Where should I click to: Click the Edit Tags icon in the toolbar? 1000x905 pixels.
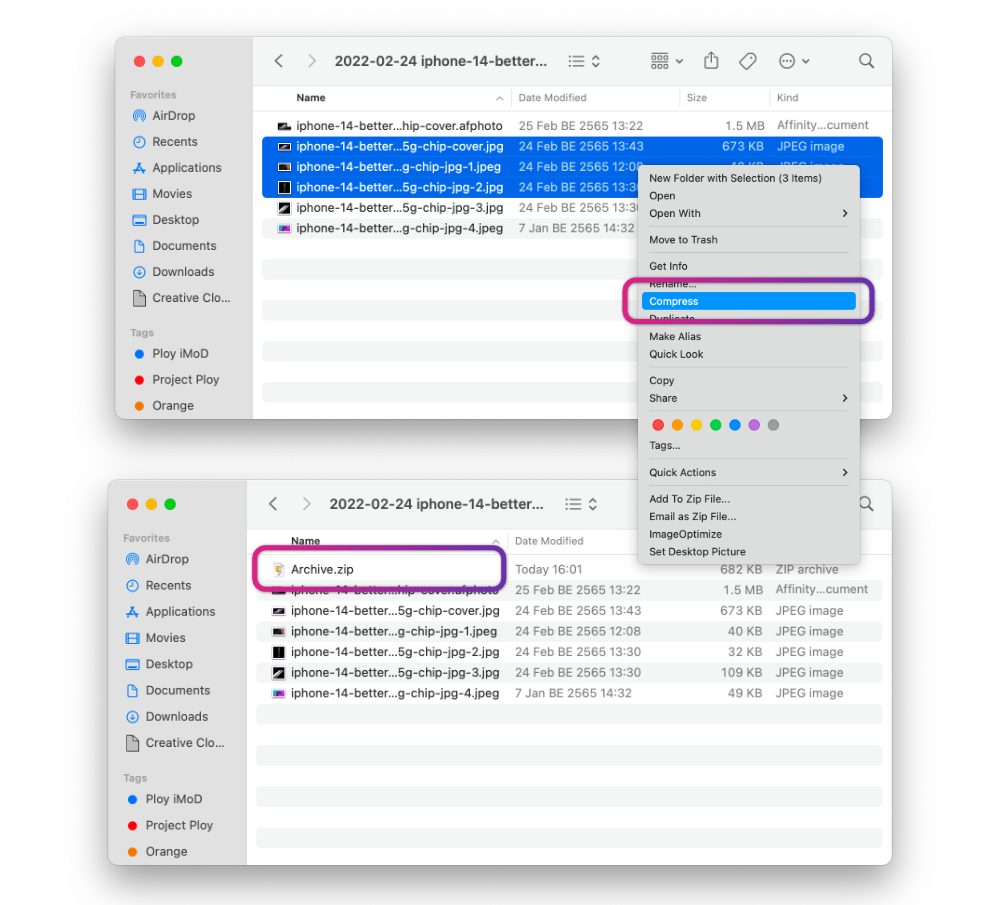tap(748, 61)
